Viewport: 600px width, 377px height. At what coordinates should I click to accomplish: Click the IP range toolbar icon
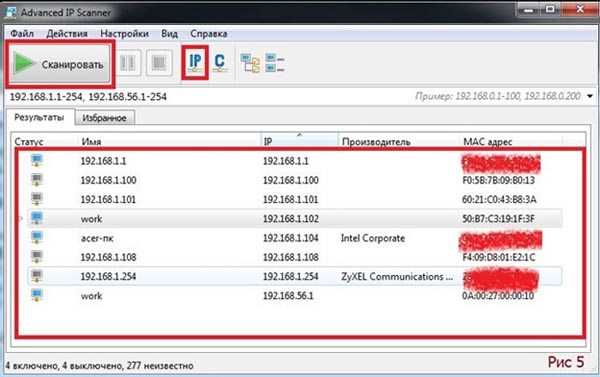click(x=195, y=63)
